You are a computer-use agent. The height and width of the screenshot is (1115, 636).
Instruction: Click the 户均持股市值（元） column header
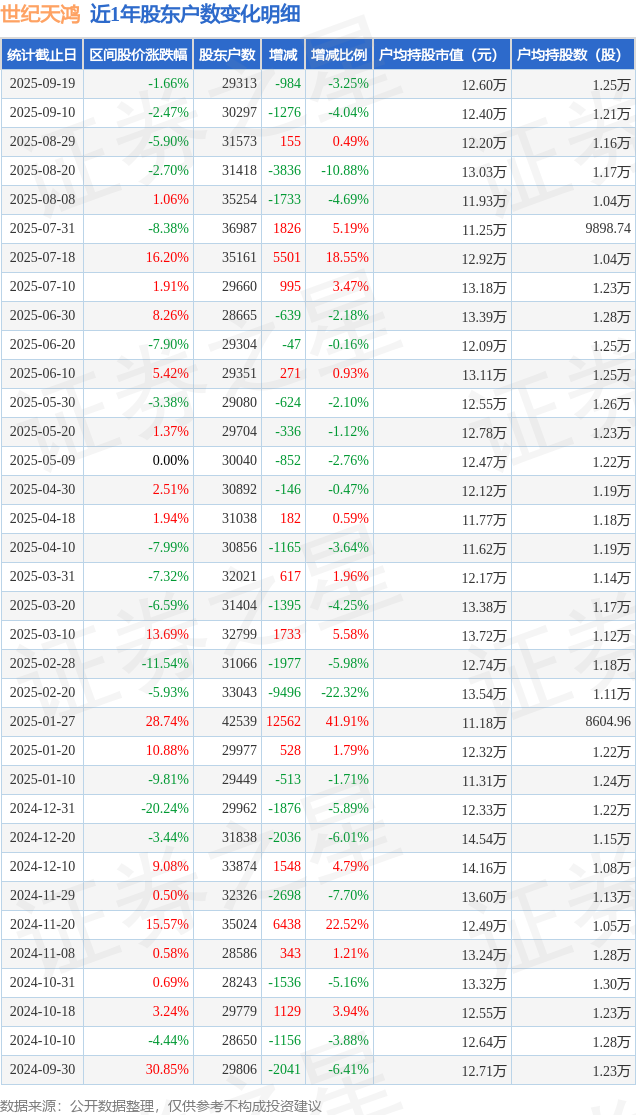coord(441,55)
